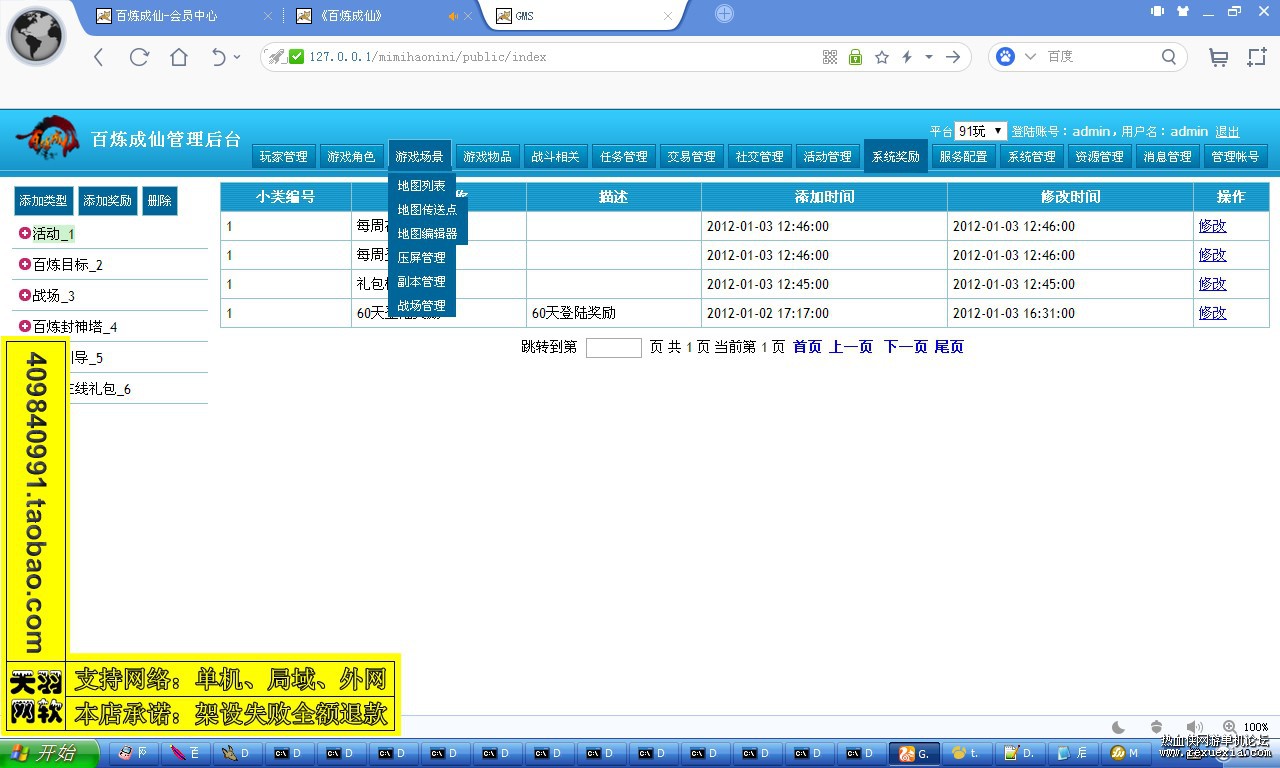Select 战场管理 from the dropdown menu
This screenshot has width=1280, height=768.
pyautogui.click(x=421, y=306)
